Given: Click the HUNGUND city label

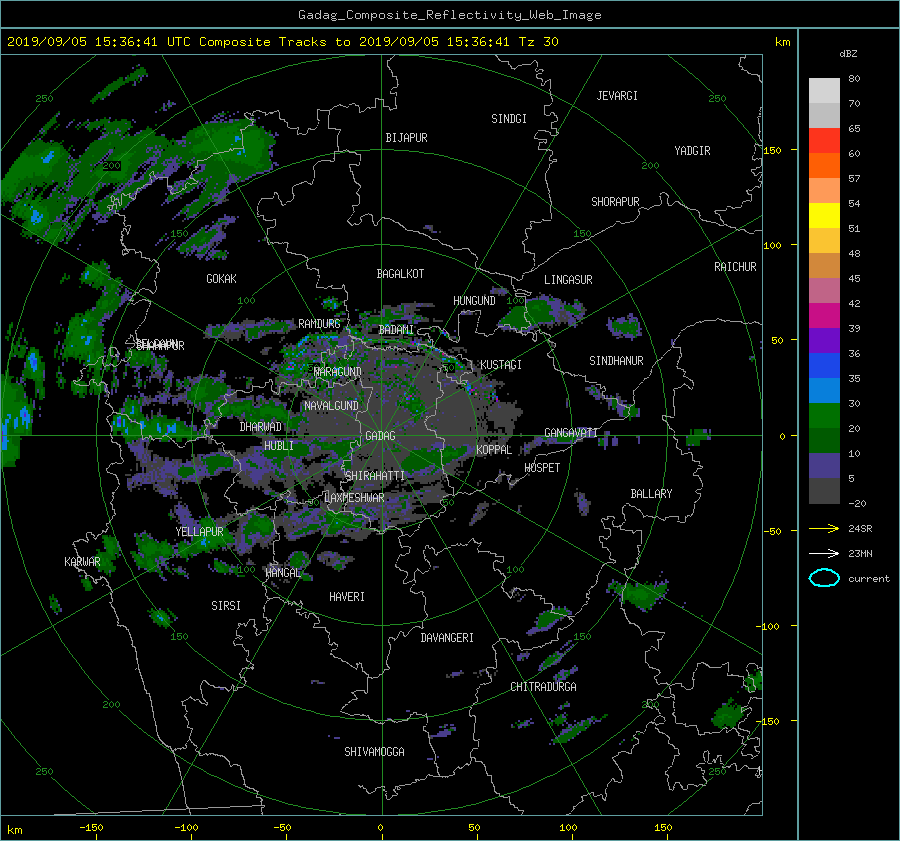Looking at the screenshot, I should [x=474, y=301].
